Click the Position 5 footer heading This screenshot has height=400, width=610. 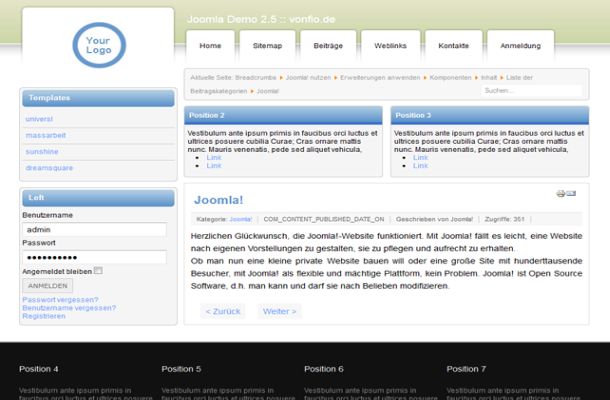click(x=181, y=369)
